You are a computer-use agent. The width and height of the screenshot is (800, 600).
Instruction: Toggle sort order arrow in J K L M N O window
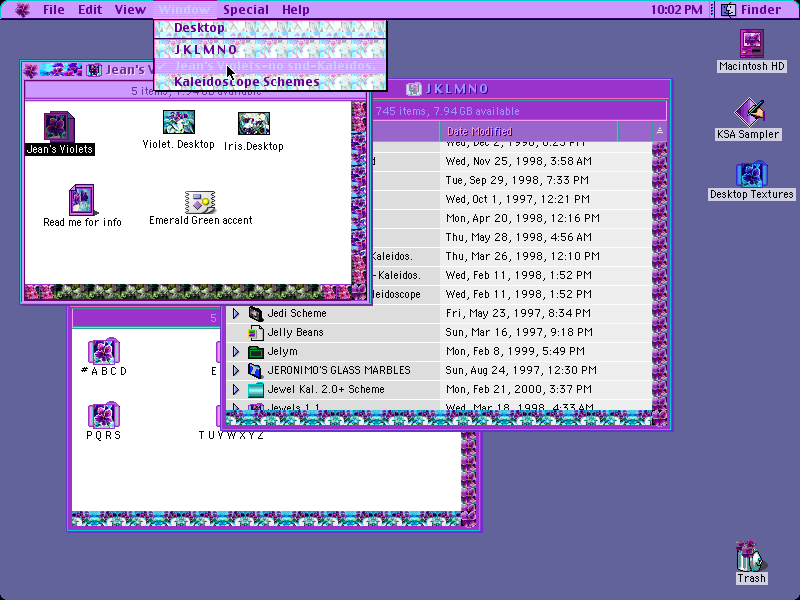click(x=660, y=131)
